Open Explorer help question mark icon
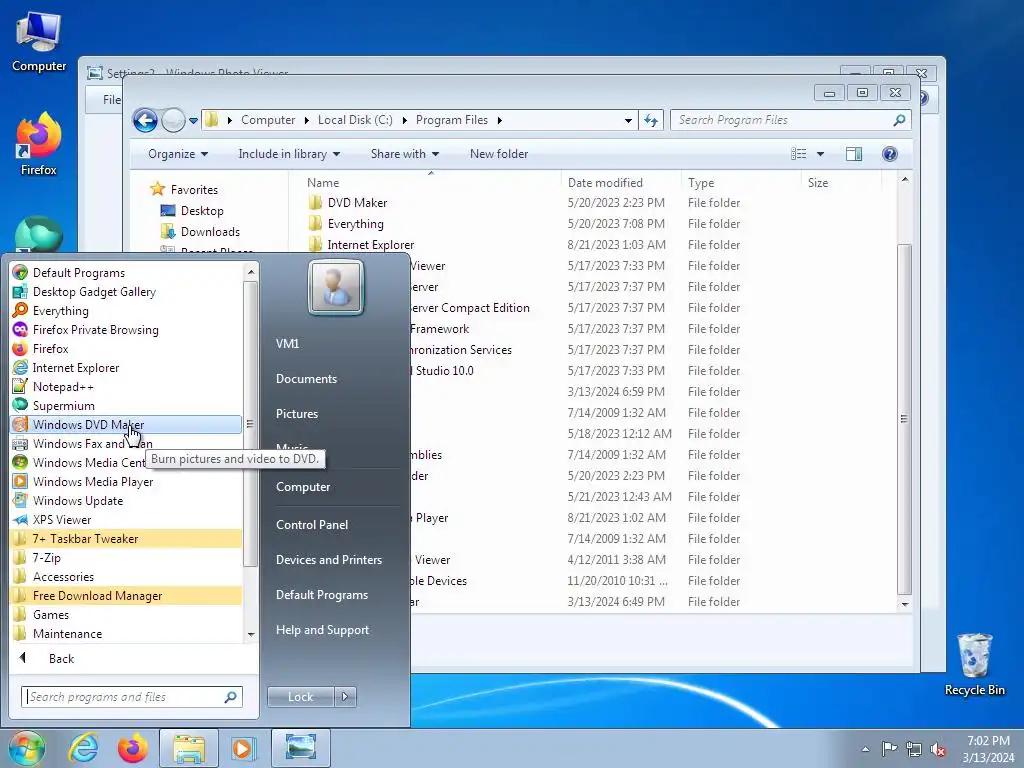Image resolution: width=1024 pixels, height=768 pixels. coord(889,154)
